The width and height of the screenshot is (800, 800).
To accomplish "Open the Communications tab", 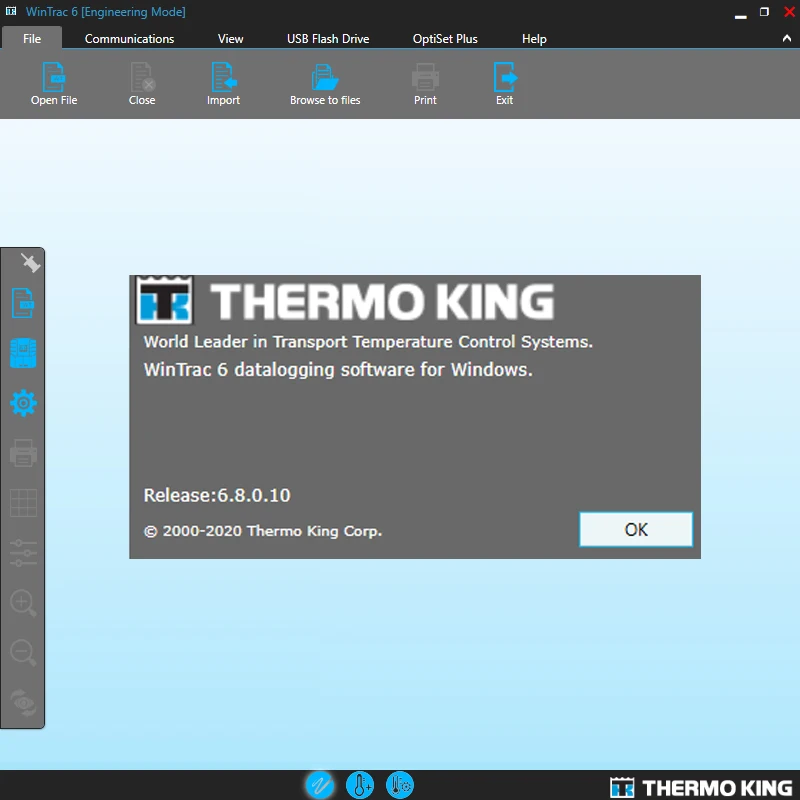I will point(129,39).
